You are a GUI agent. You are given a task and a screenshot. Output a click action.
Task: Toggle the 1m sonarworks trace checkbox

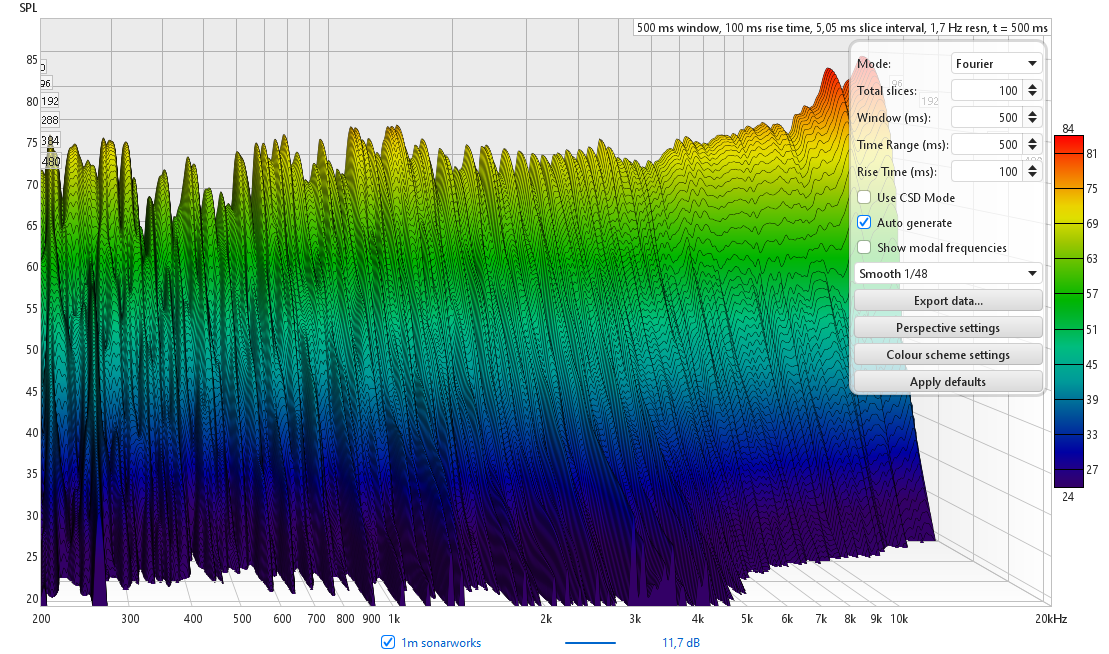pos(388,642)
